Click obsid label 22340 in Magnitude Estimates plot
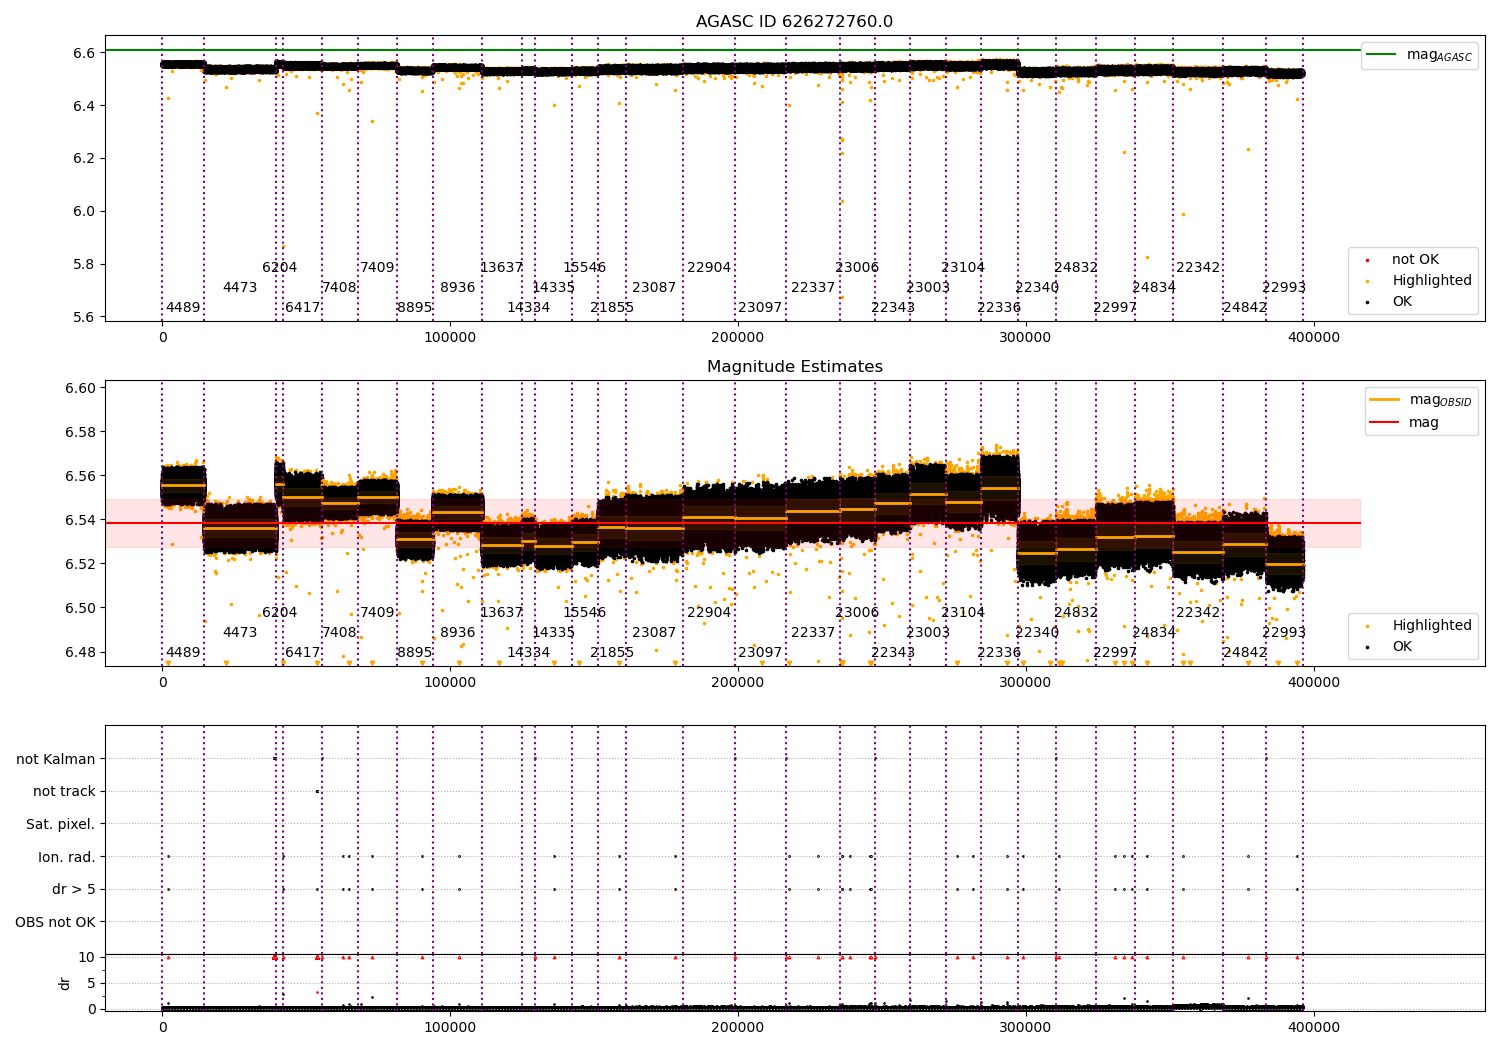 [1037, 633]
